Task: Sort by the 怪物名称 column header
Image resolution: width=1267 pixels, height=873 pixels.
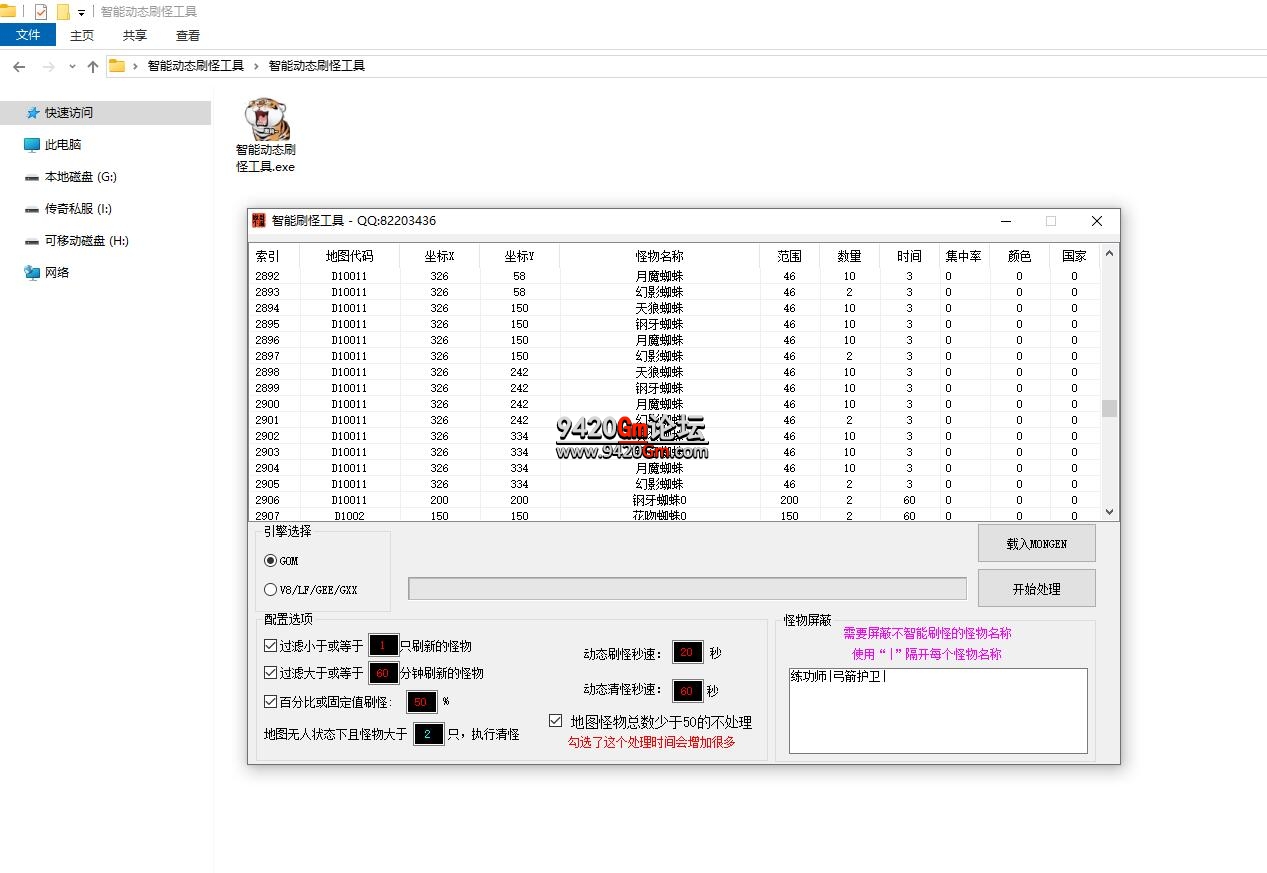Action: (659, 257)
